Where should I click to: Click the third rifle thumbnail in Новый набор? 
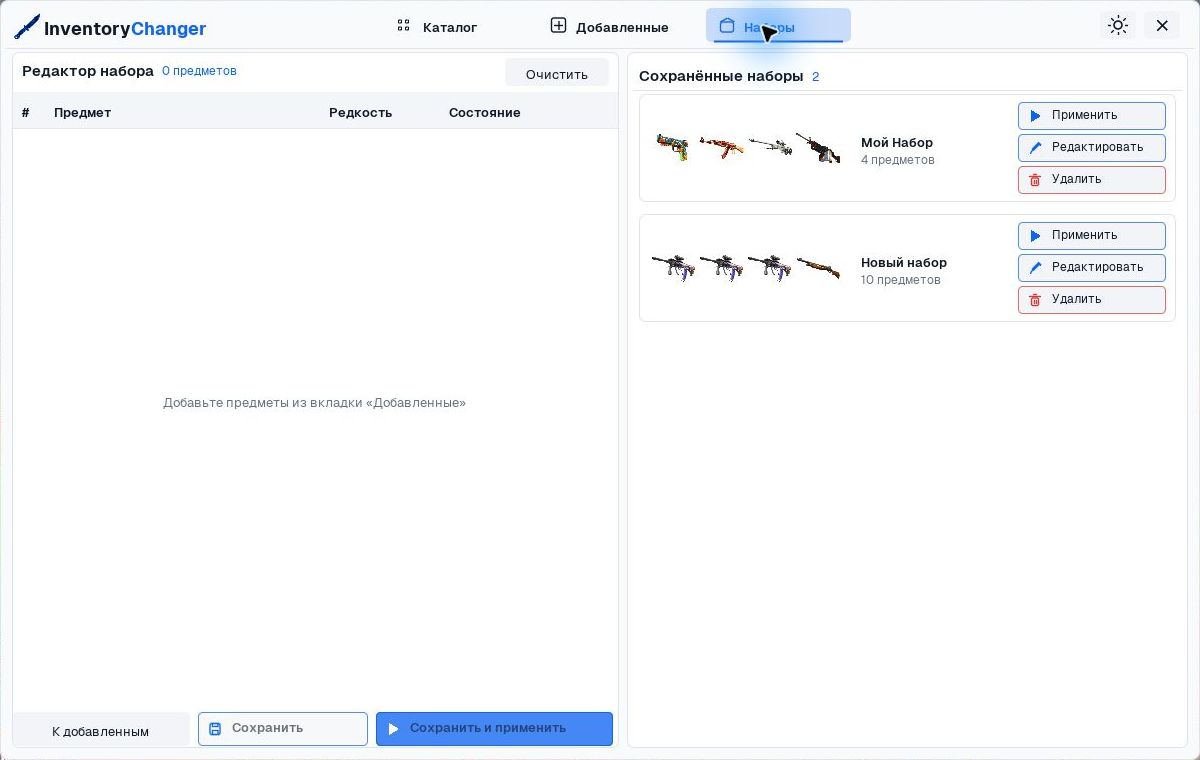click(769, 268)
